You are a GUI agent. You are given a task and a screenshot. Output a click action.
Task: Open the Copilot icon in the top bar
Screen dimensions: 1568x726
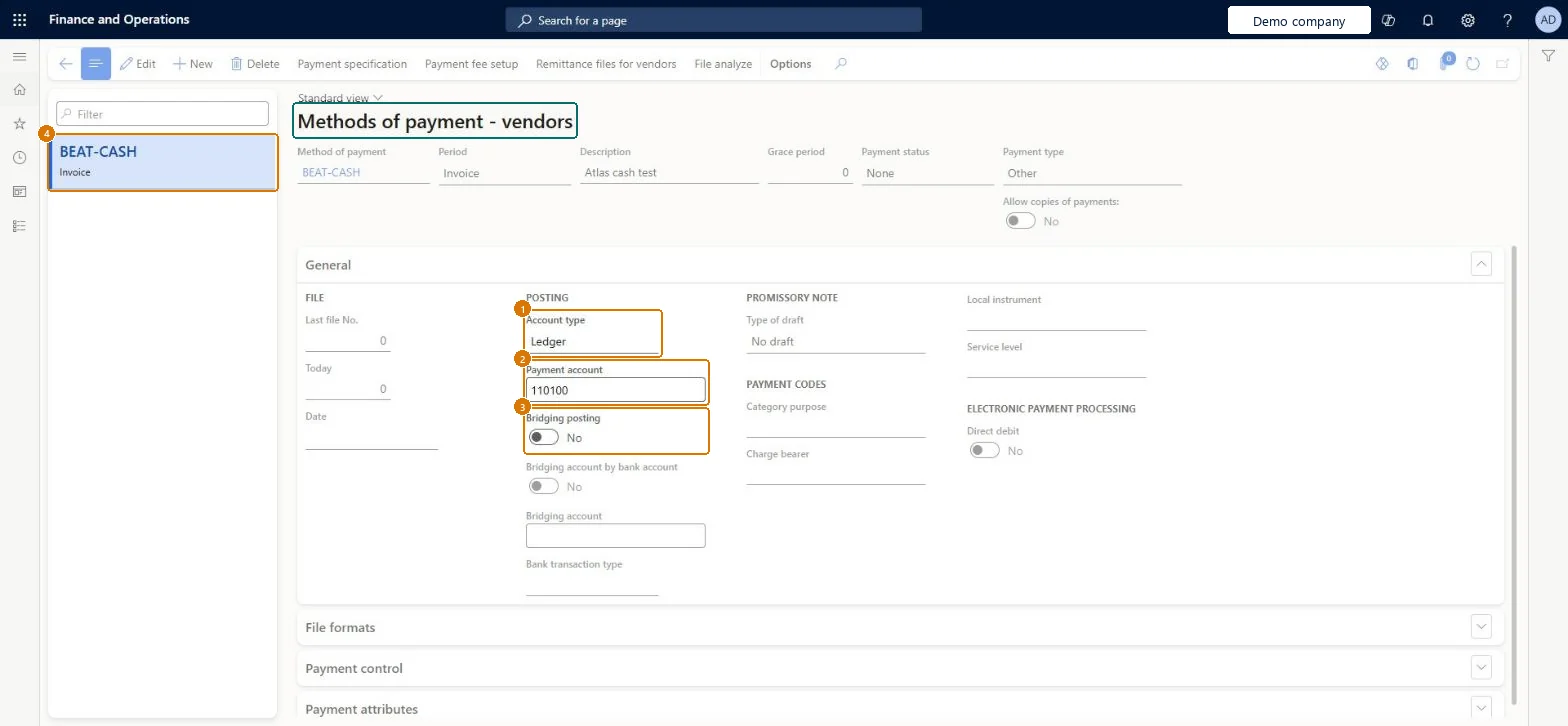click(x=1388, y=20)
